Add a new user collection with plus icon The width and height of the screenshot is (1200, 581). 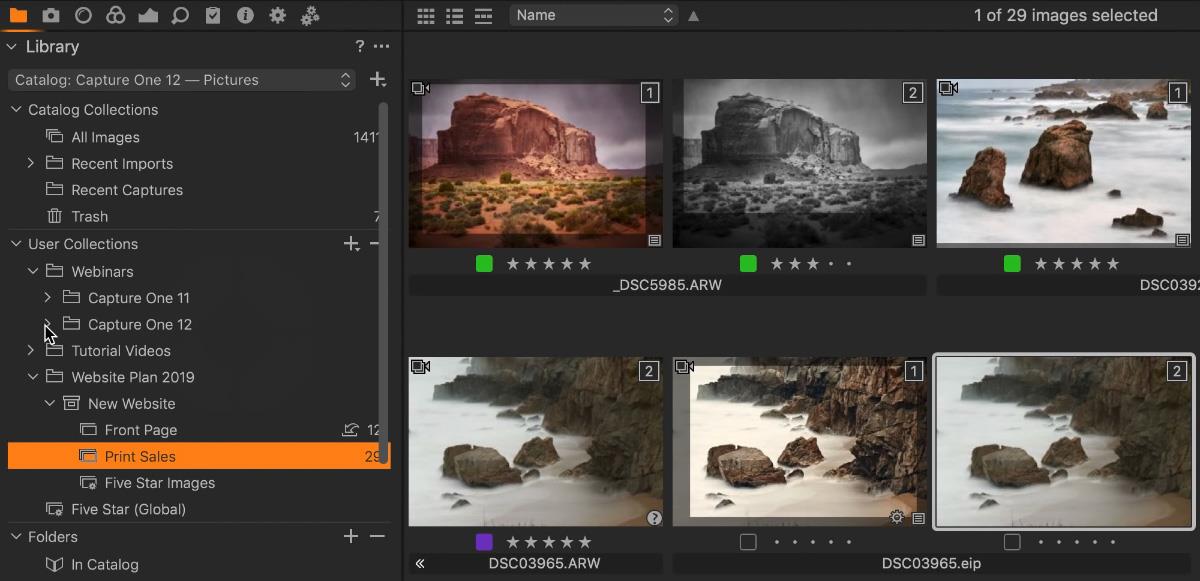[x=351, y=244]
